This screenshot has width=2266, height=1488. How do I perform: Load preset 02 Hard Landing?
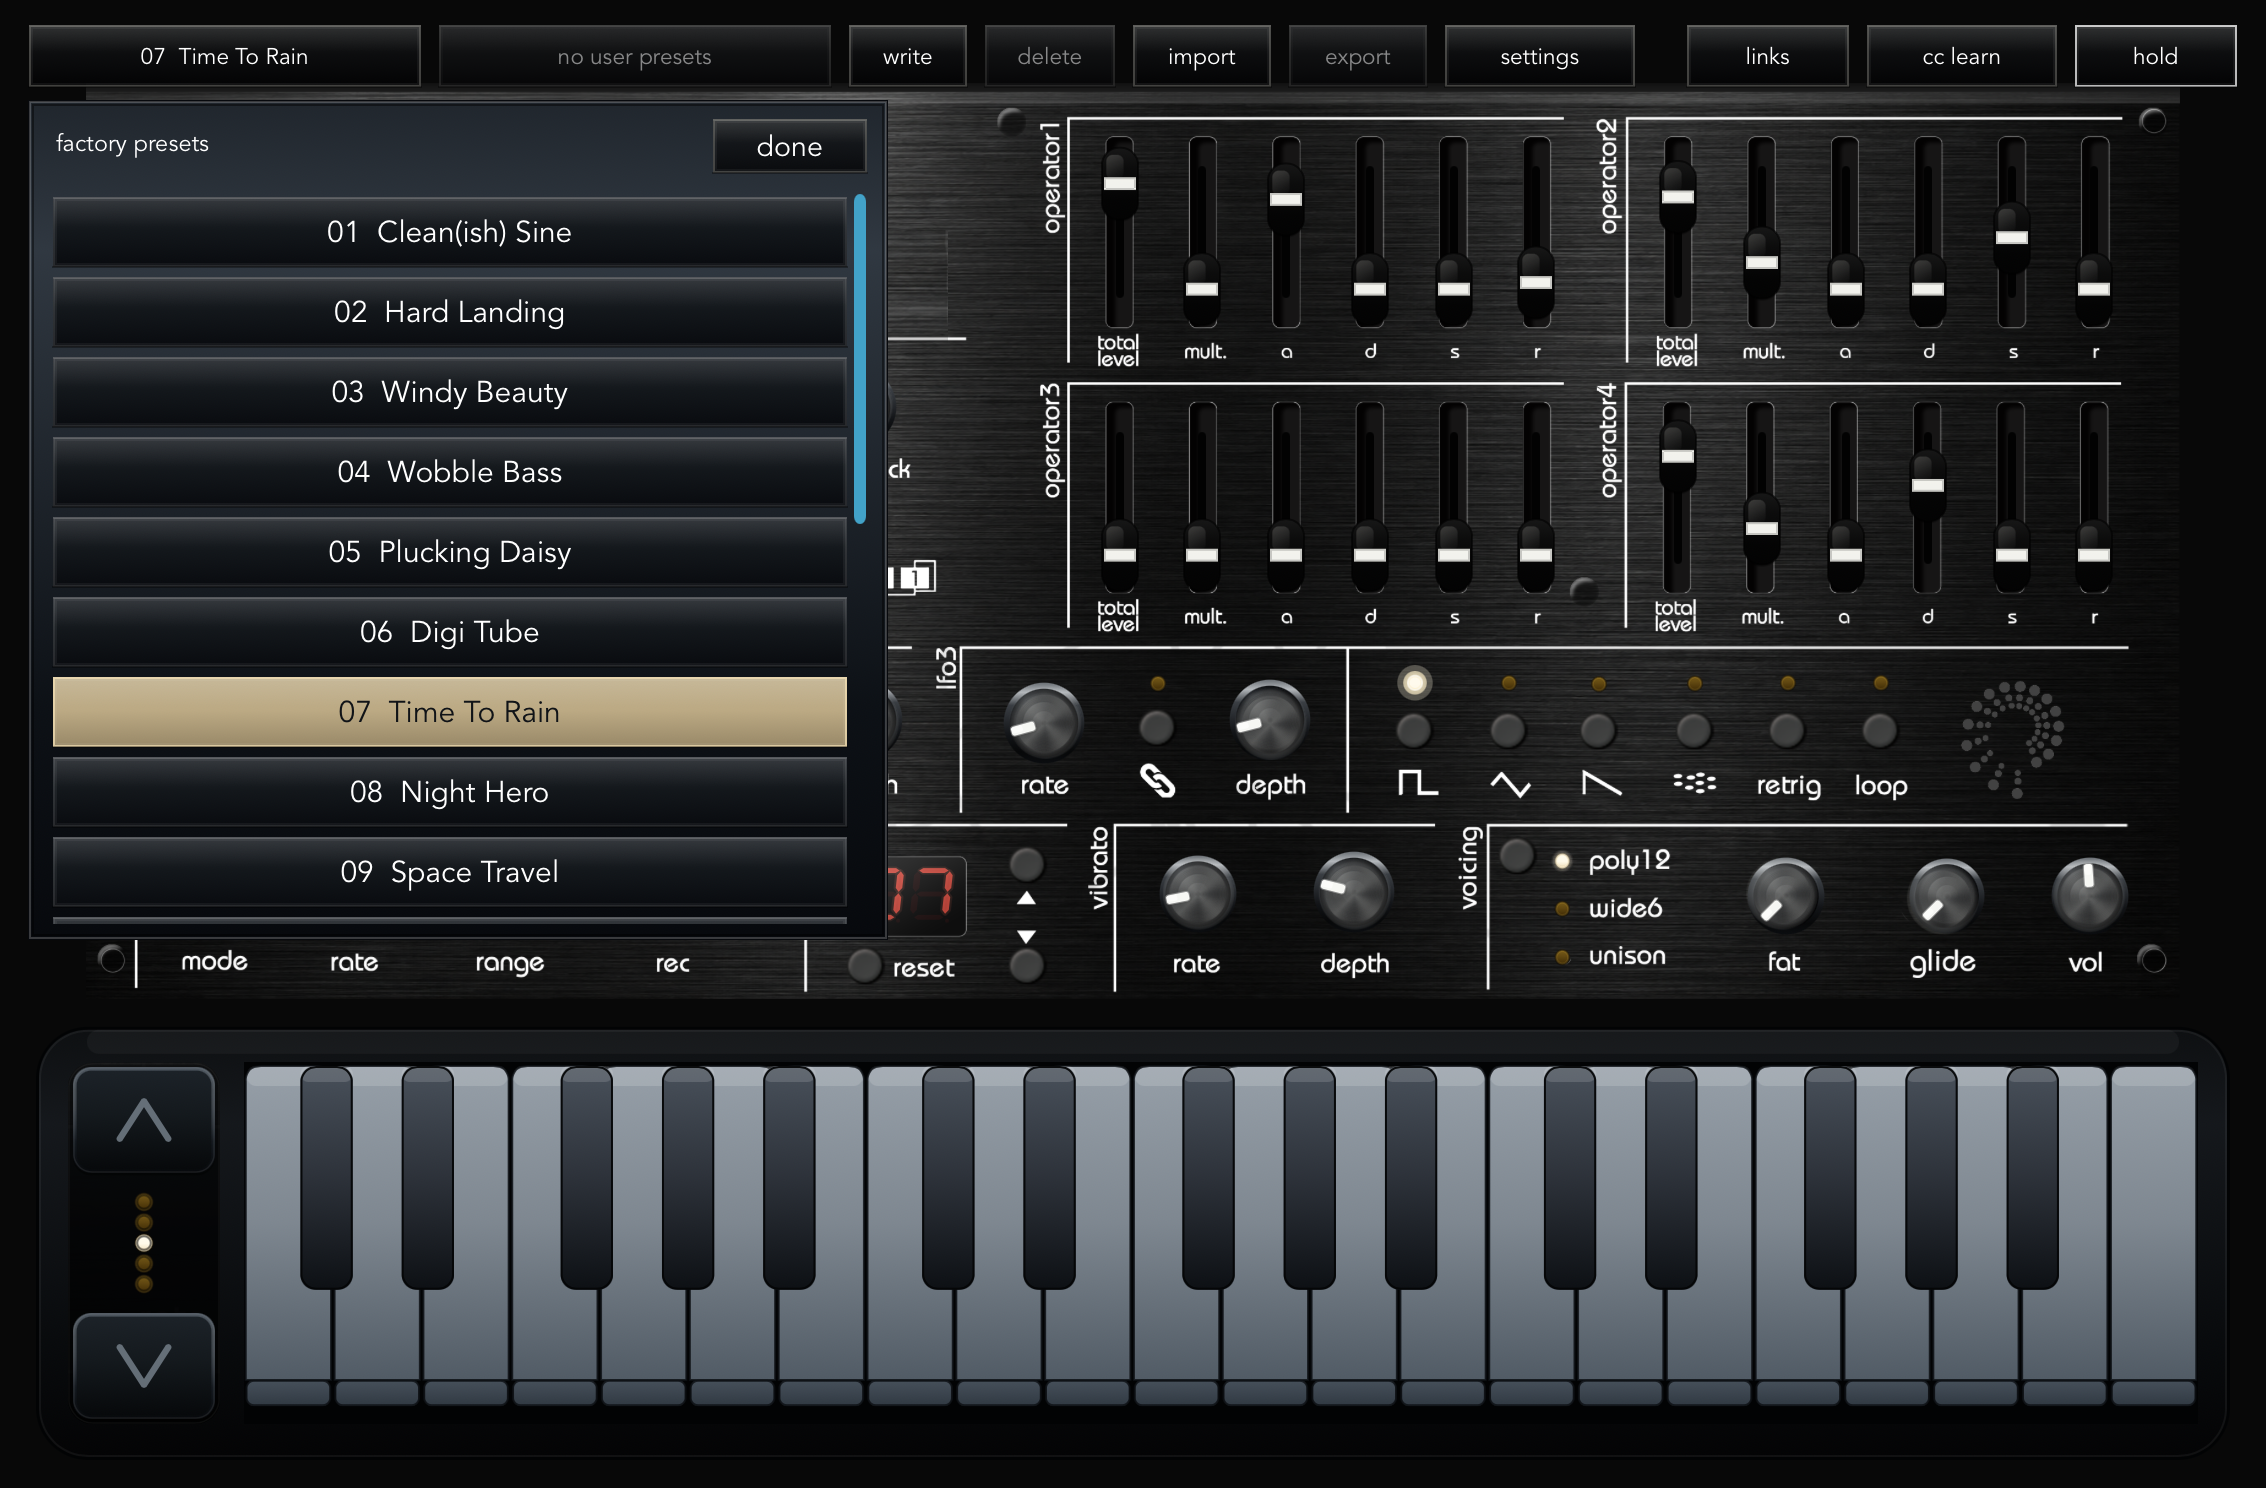(x=450, y=312)
